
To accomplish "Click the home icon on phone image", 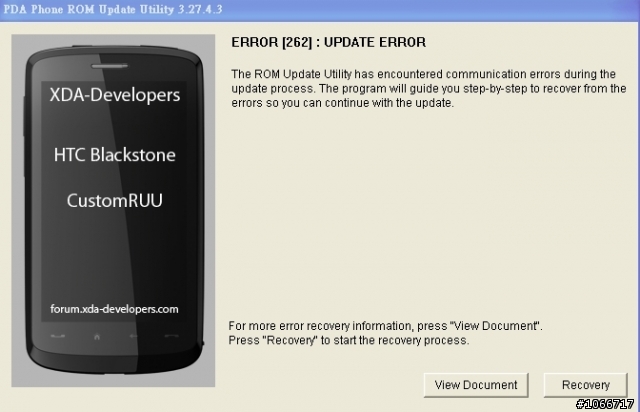I will pyautogui.click(x=97, y=337).
